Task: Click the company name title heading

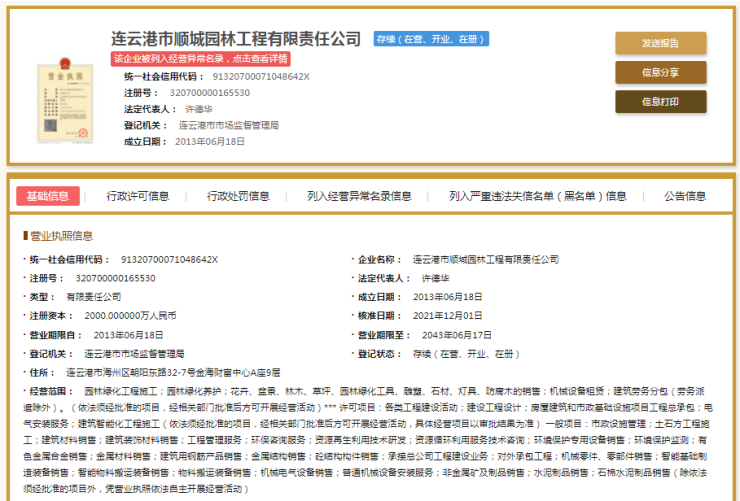Action: click(236, 38)
